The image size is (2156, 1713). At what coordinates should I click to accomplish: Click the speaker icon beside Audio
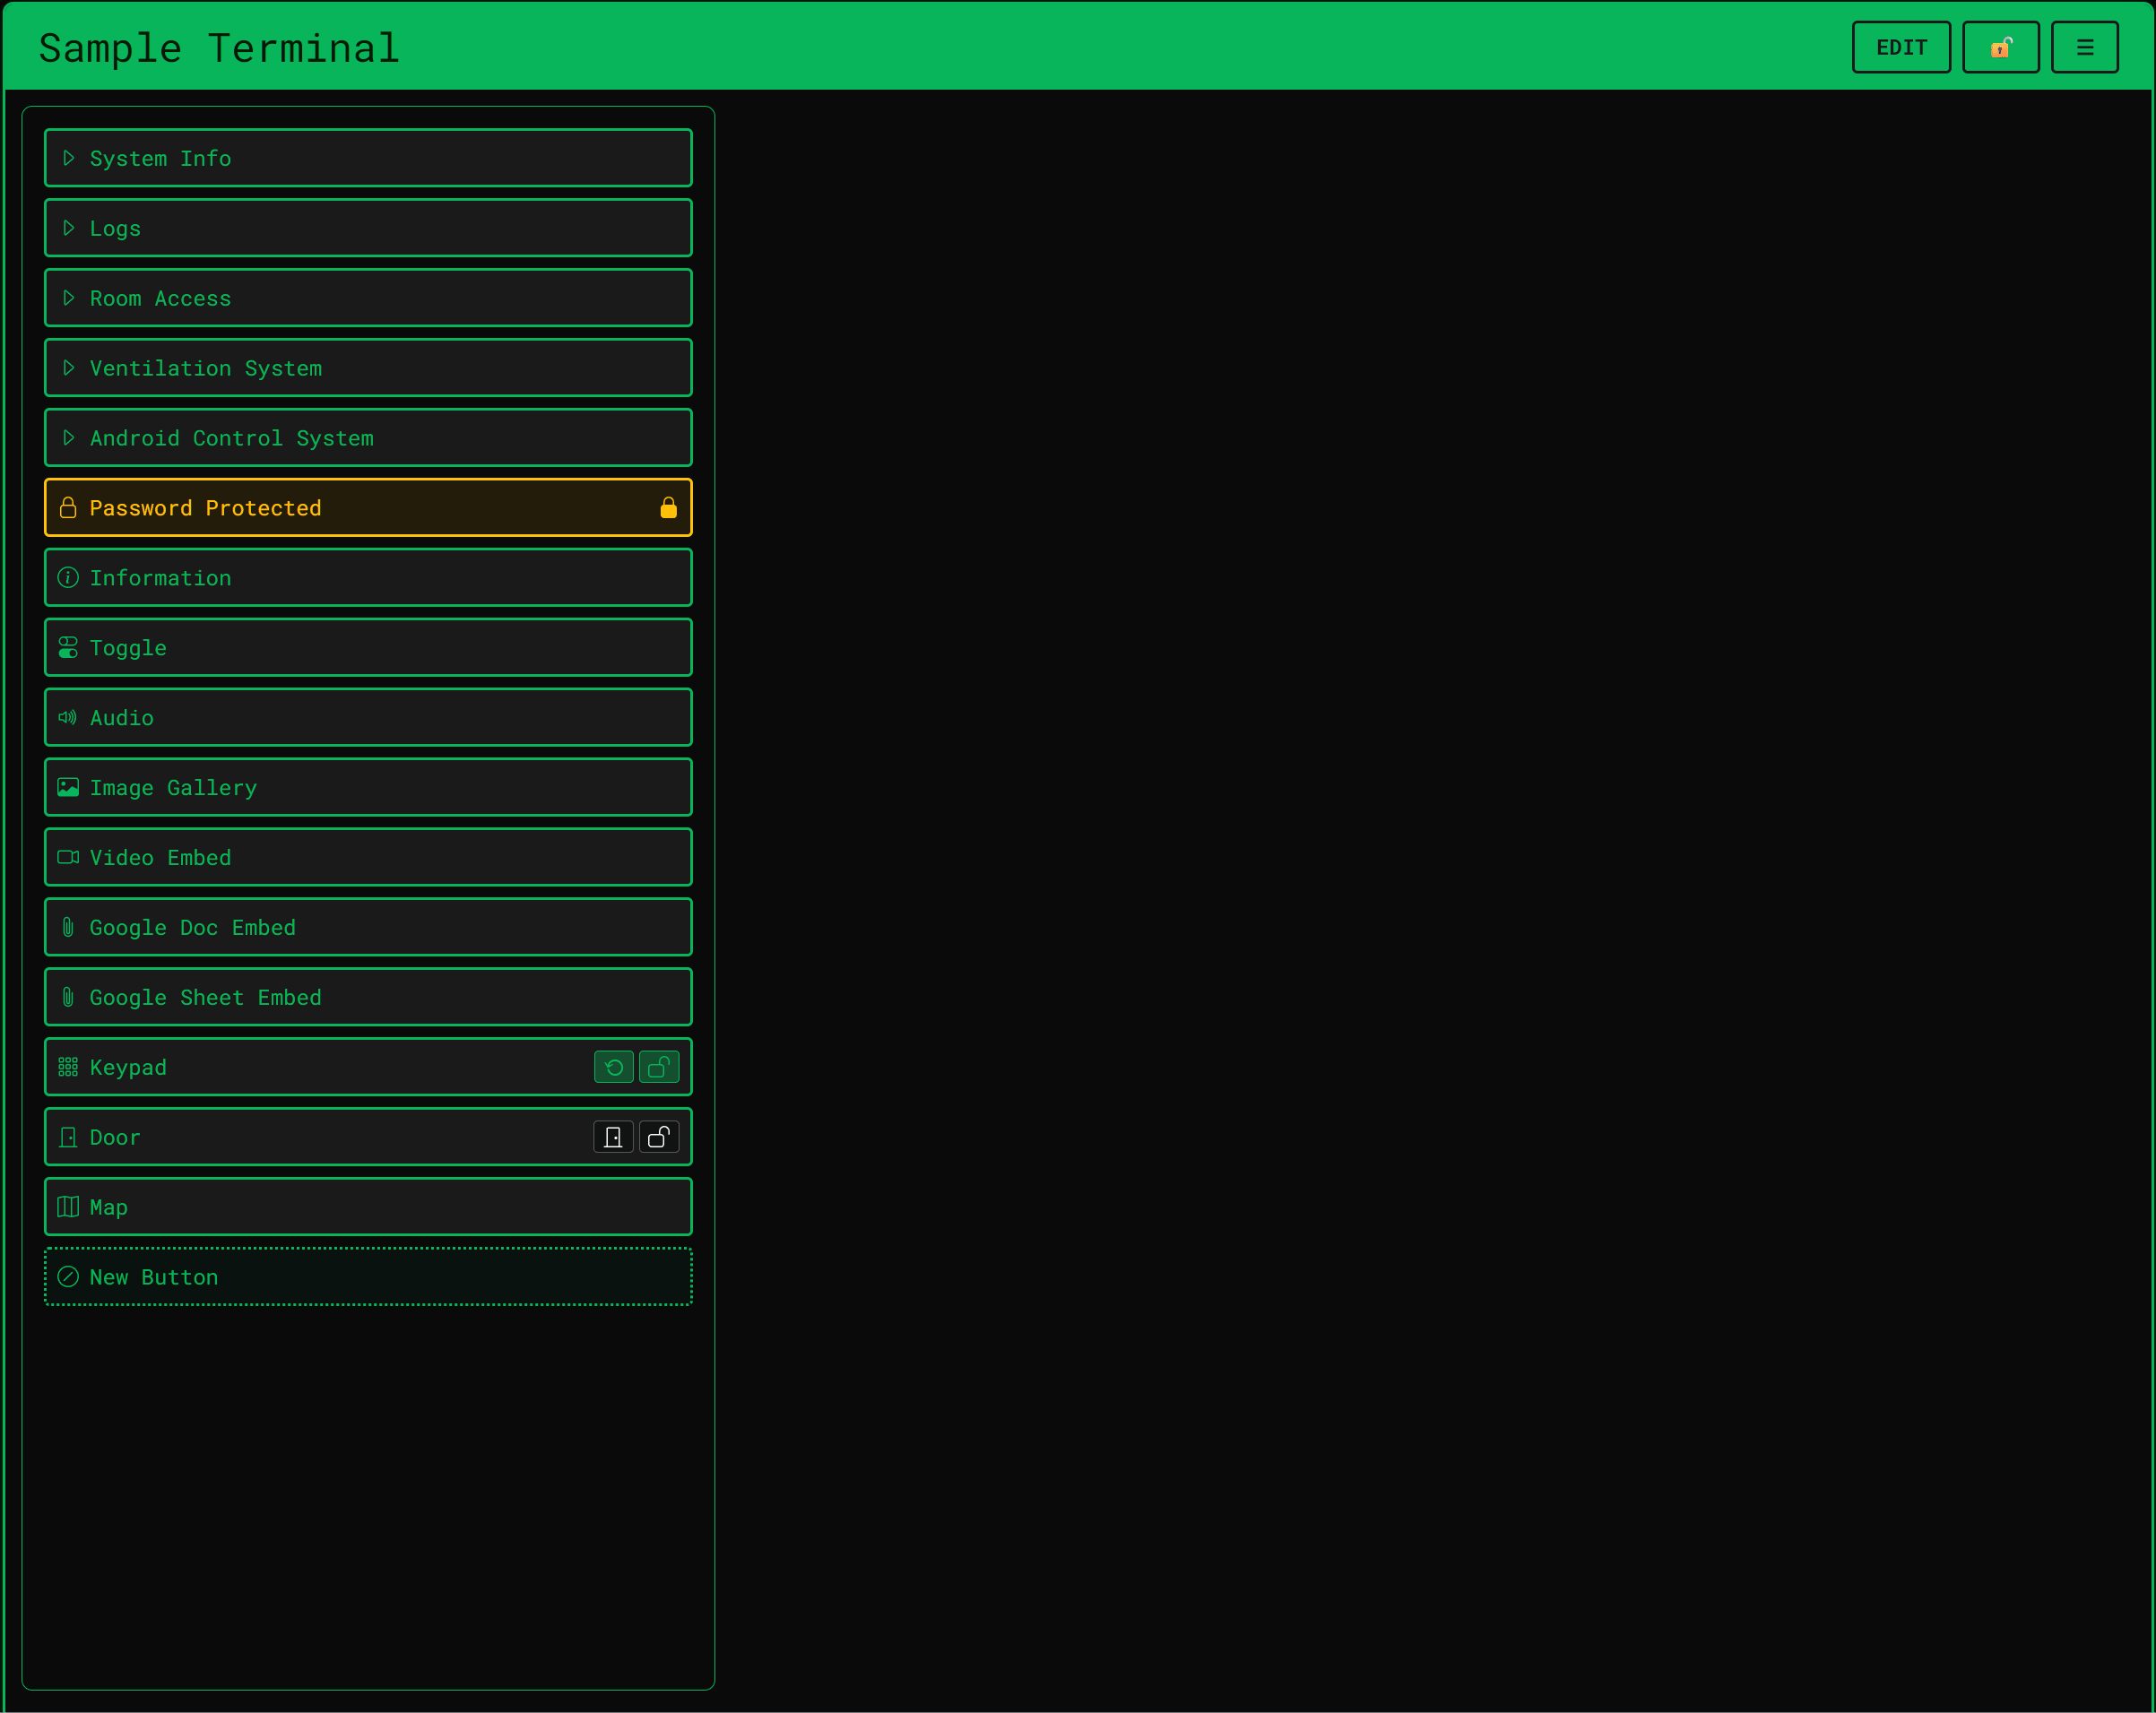click(x=67, y=717)
